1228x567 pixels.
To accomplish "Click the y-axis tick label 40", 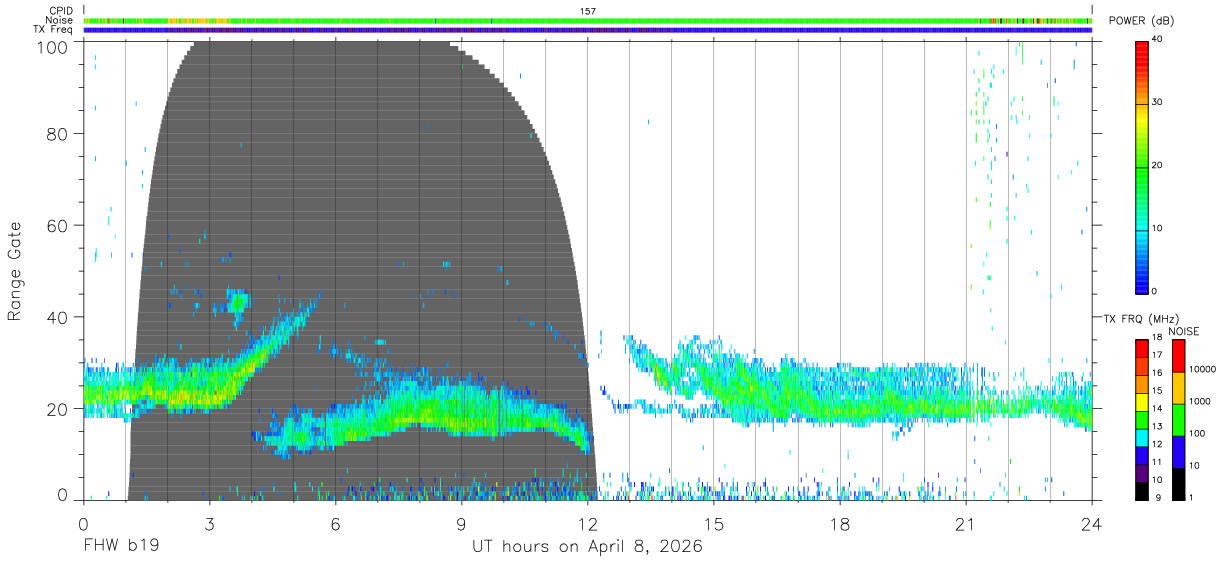I will click(x=58, y=317).
